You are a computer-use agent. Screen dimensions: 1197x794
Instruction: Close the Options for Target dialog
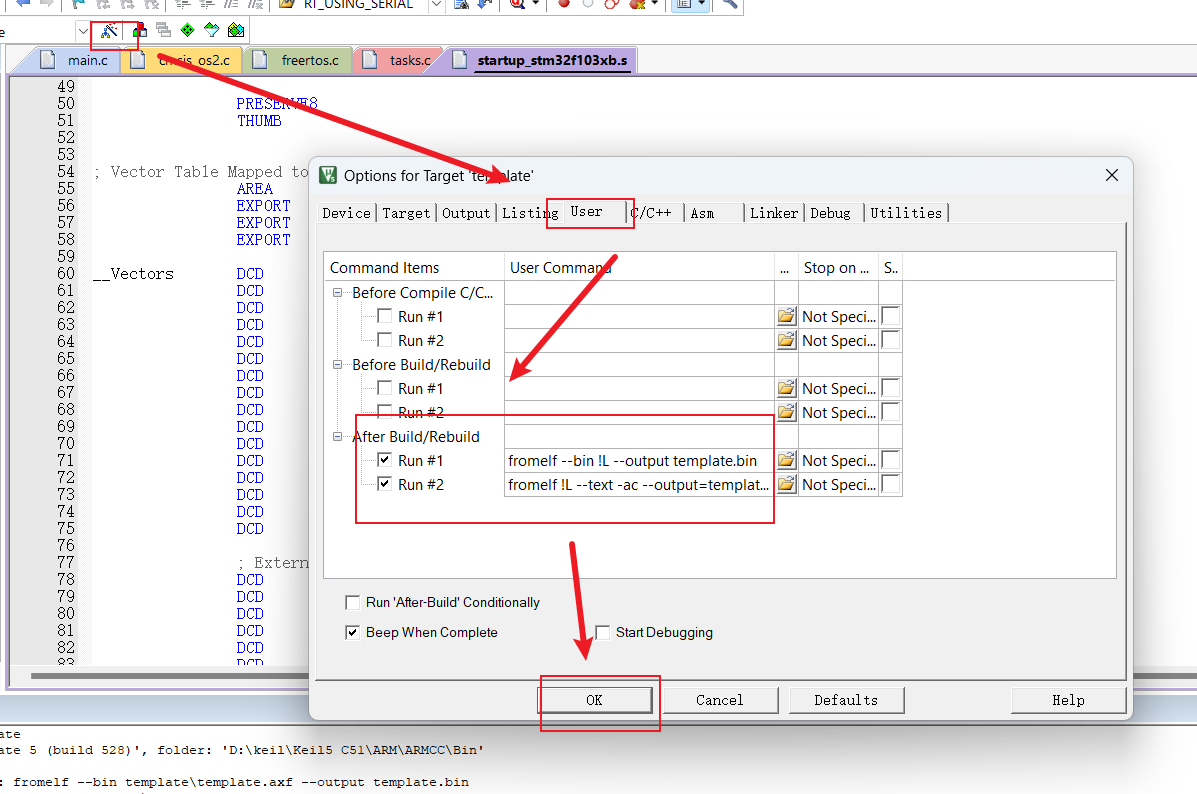1112,176
